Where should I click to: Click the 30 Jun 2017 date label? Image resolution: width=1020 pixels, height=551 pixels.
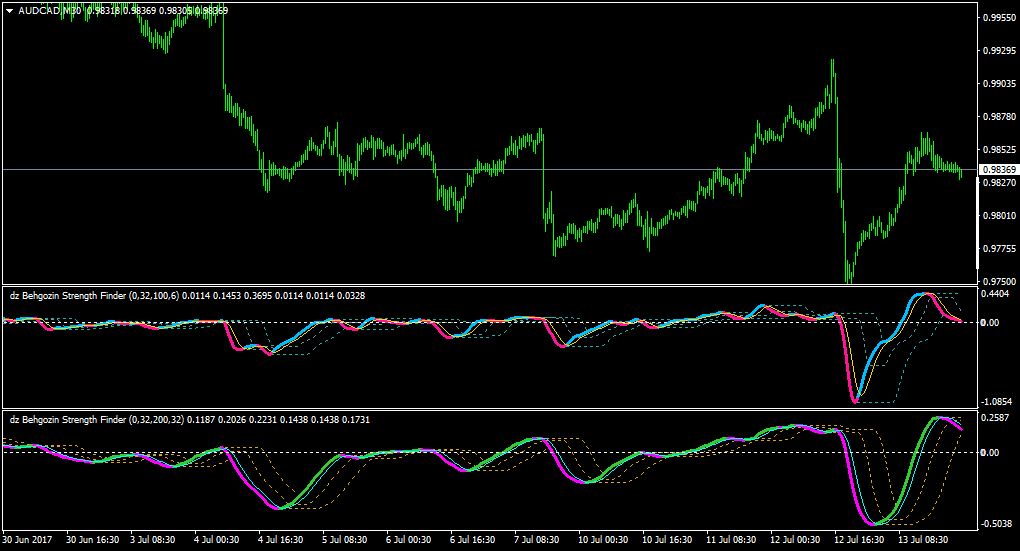(27, 539)
